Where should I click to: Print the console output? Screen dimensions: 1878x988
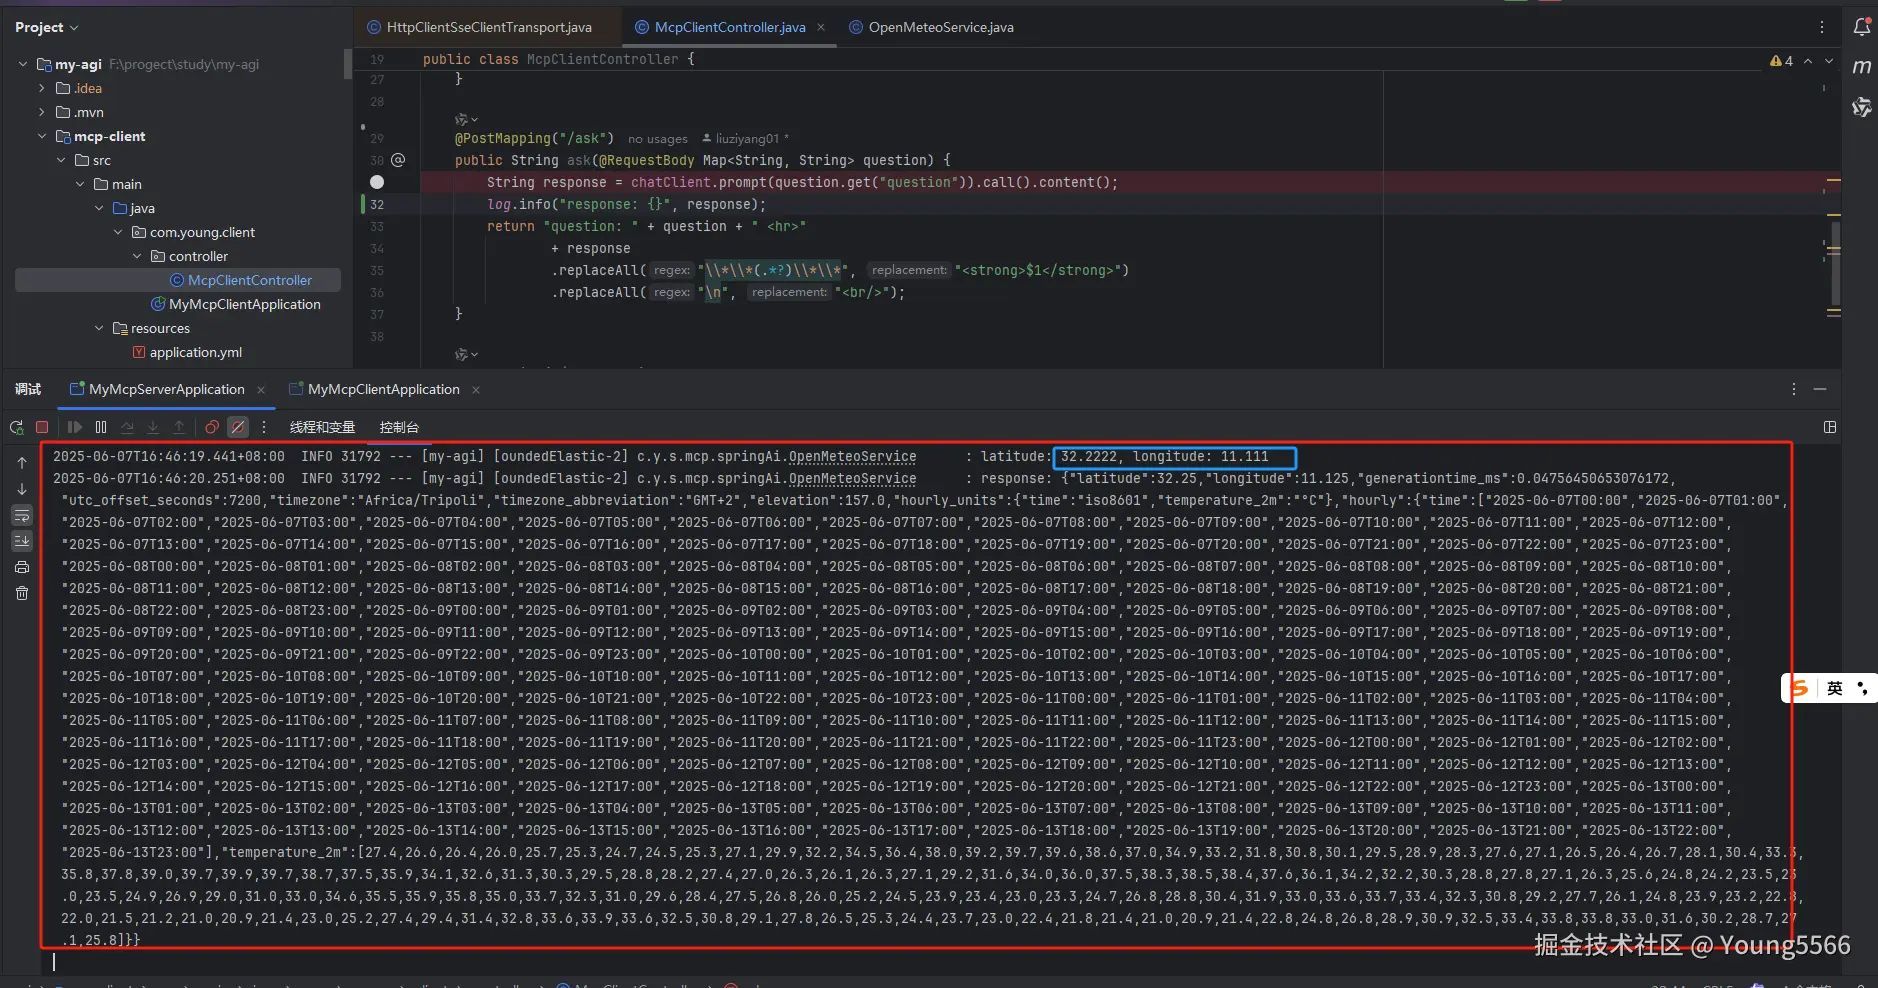tap(22, 567)
